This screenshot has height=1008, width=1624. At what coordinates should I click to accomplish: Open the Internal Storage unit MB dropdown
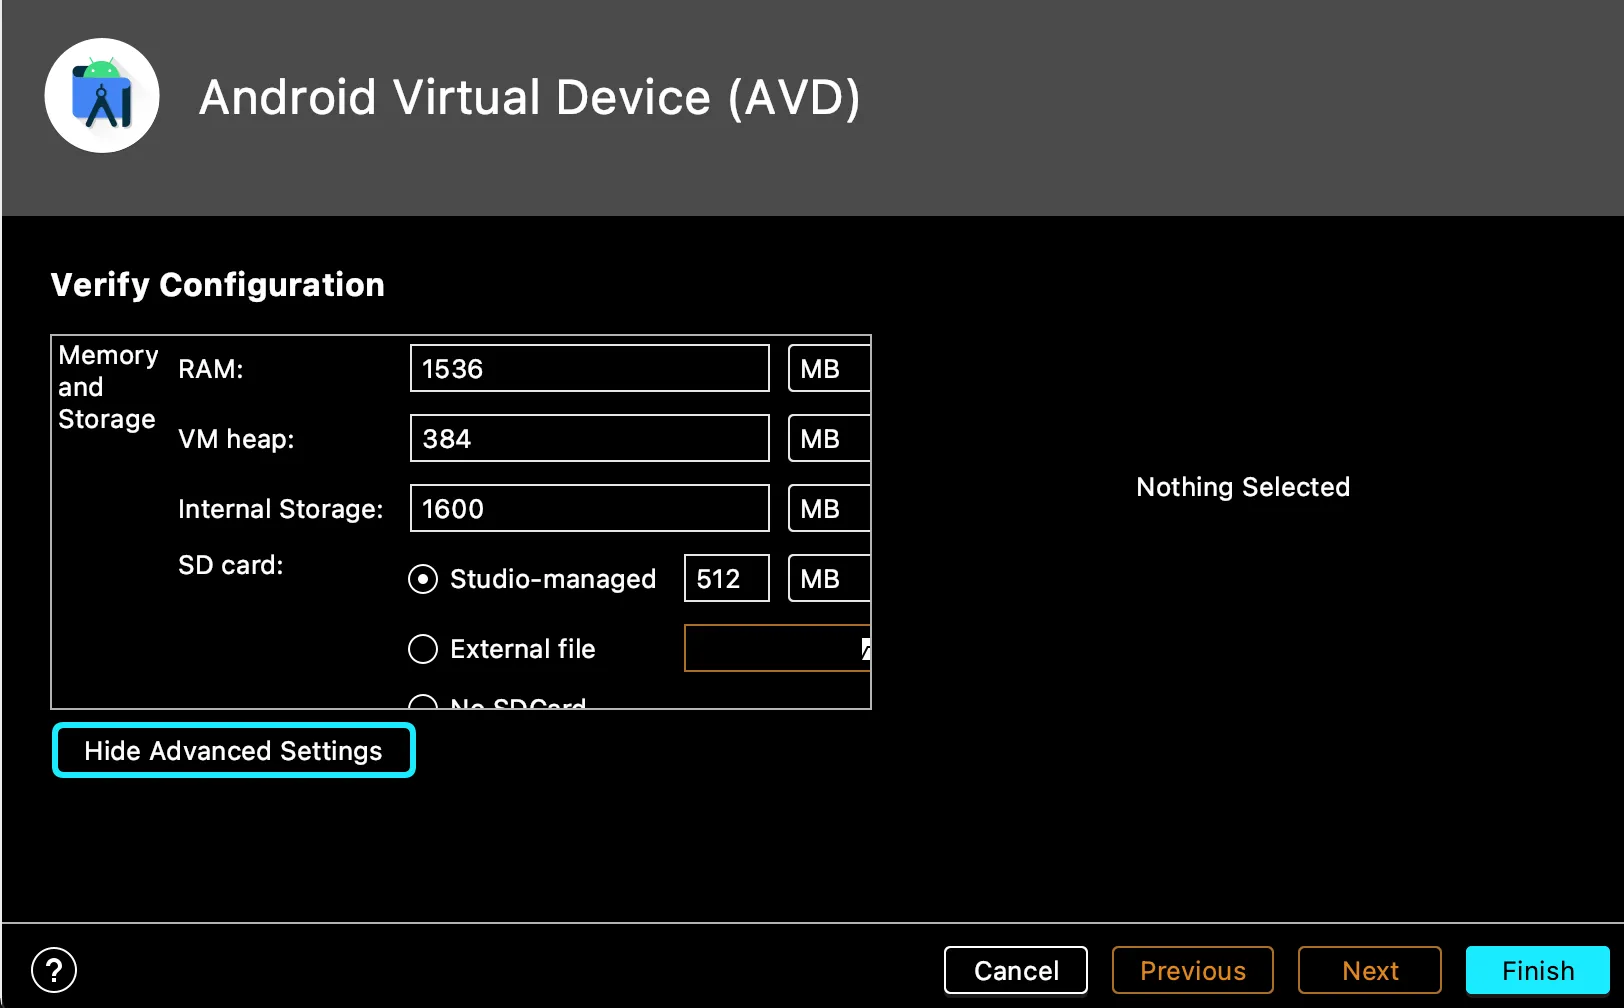829,509
